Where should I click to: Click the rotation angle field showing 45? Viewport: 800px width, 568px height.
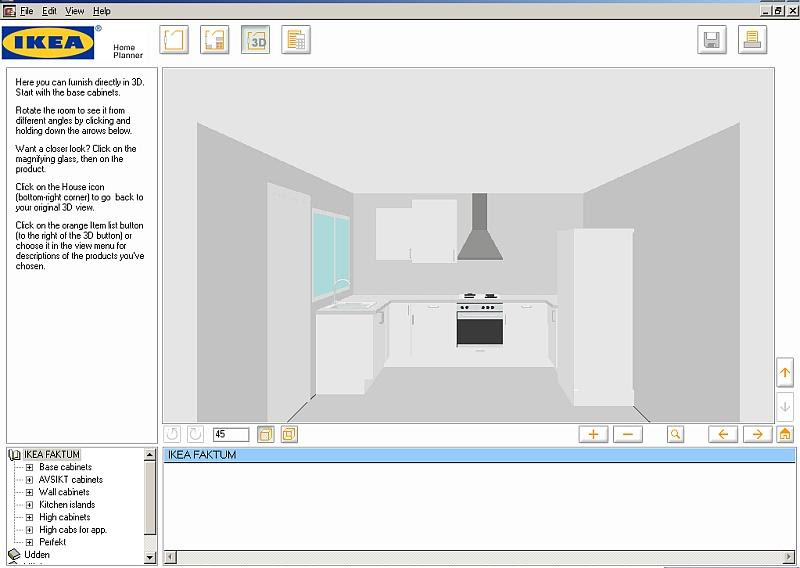(231, 434)
